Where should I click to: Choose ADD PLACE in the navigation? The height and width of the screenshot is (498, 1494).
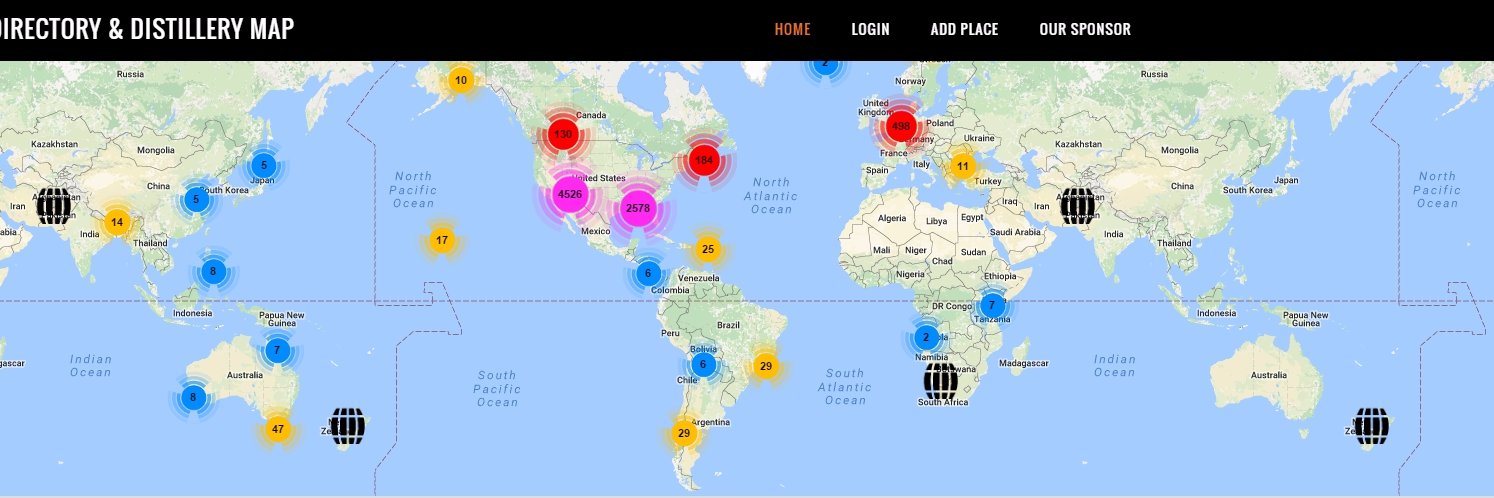pos(964,29)
